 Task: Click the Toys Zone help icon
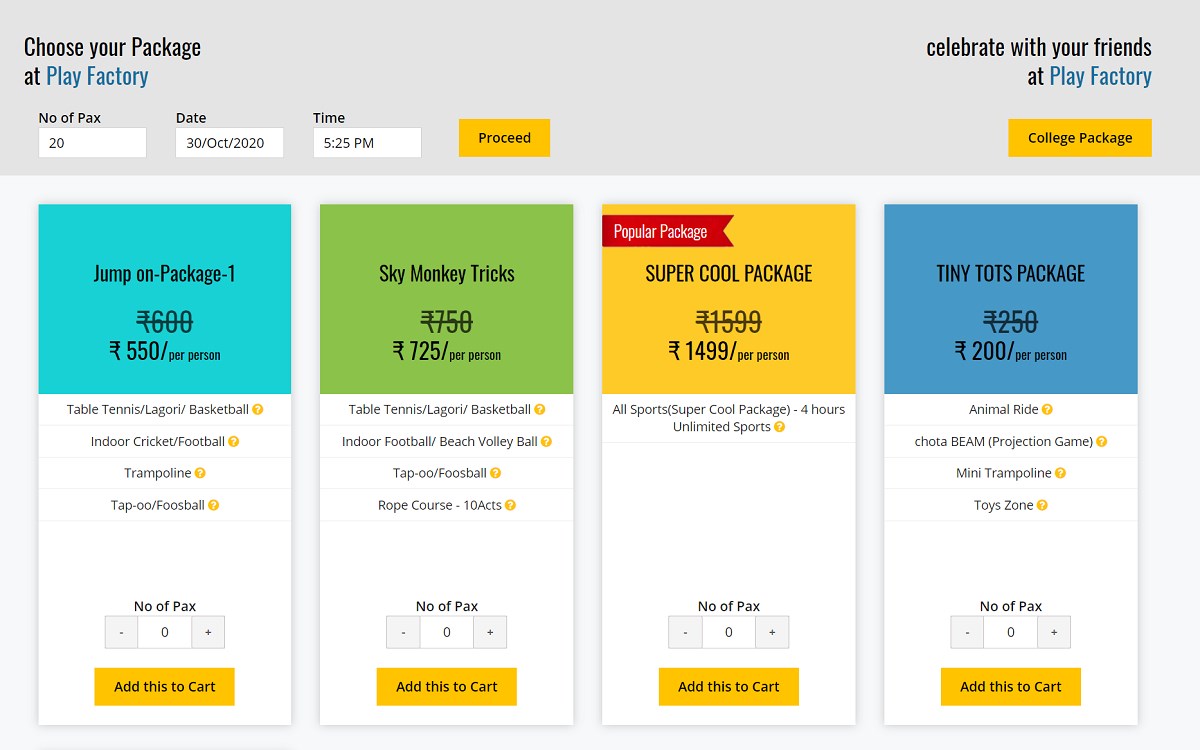pyautogui.click(x=1043, y=505)
